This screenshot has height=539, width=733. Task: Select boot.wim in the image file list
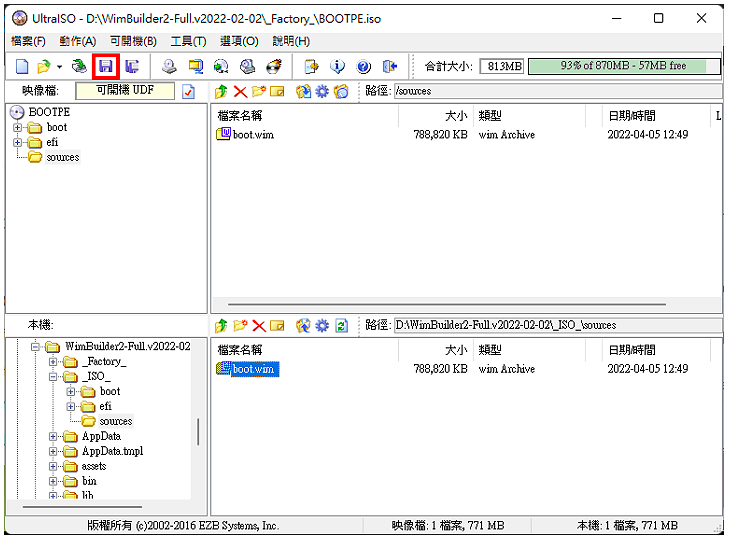coord(253,135)
